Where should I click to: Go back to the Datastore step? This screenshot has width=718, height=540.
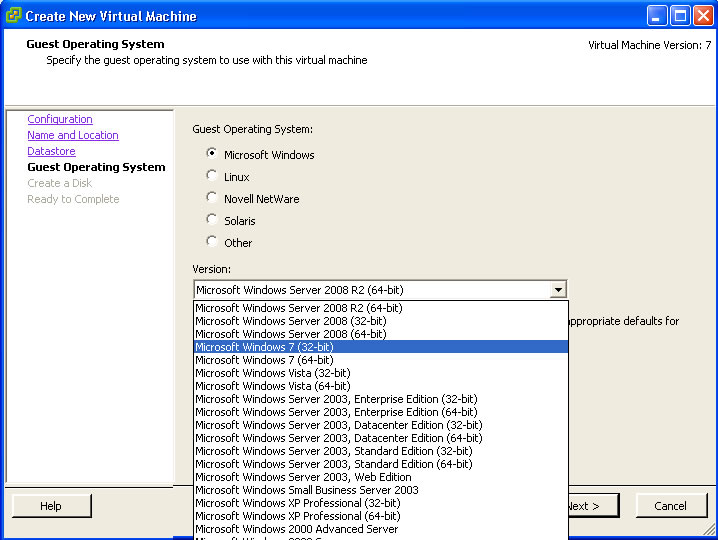point(51,151)
